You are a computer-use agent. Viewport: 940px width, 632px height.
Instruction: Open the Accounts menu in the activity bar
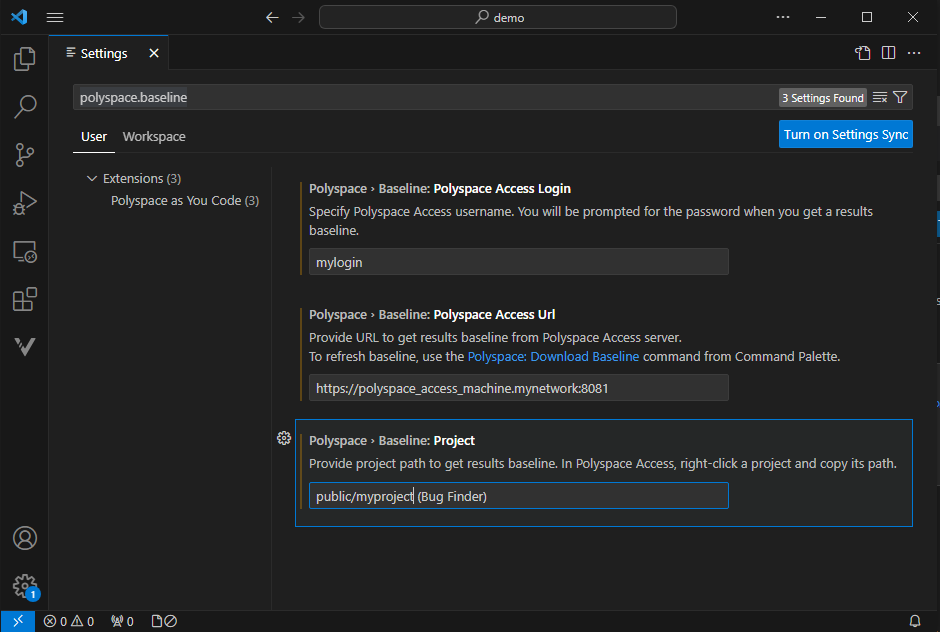click(x=24, y=539)
